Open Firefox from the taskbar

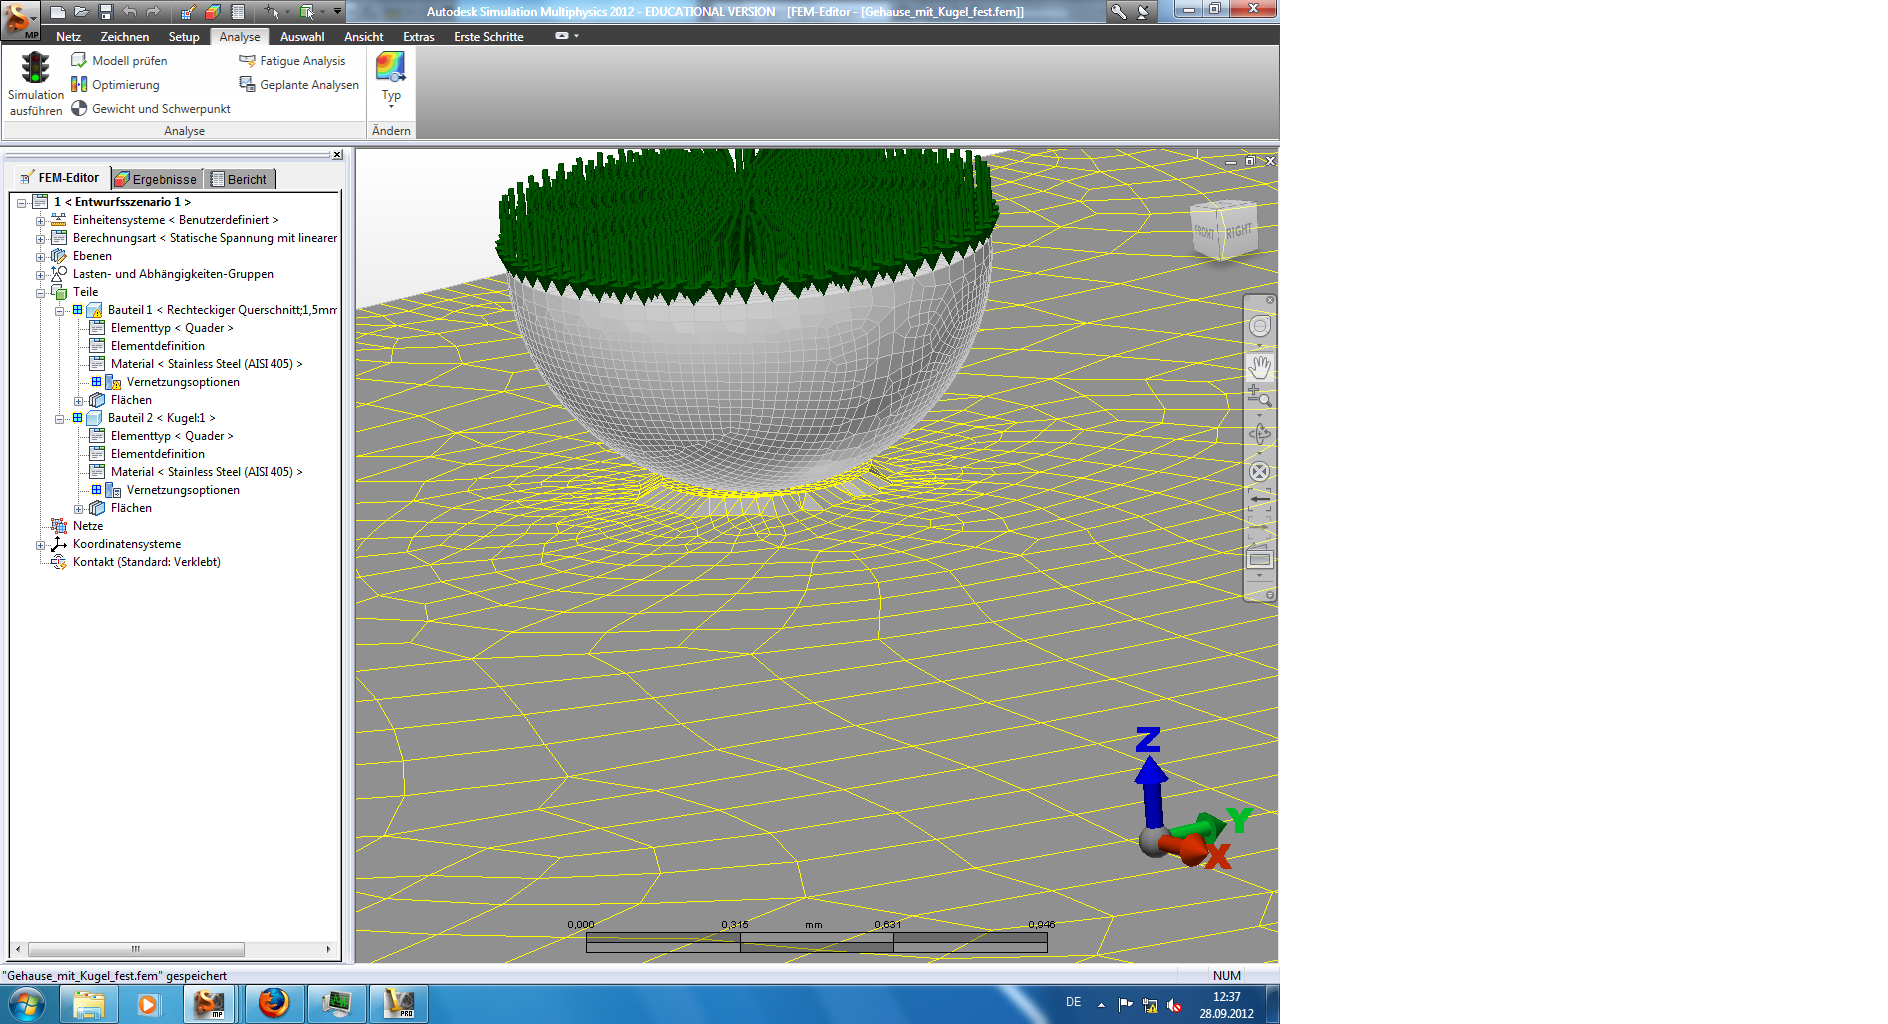click(x=273, y=1003)
